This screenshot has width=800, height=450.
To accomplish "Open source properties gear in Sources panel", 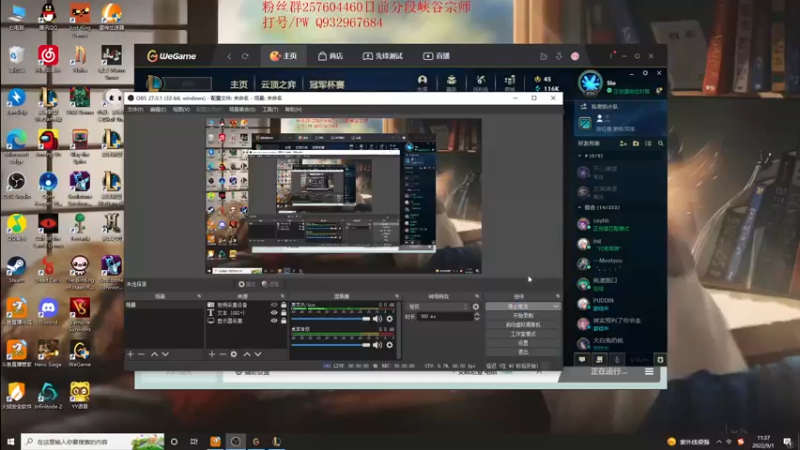I will [234, 354].
